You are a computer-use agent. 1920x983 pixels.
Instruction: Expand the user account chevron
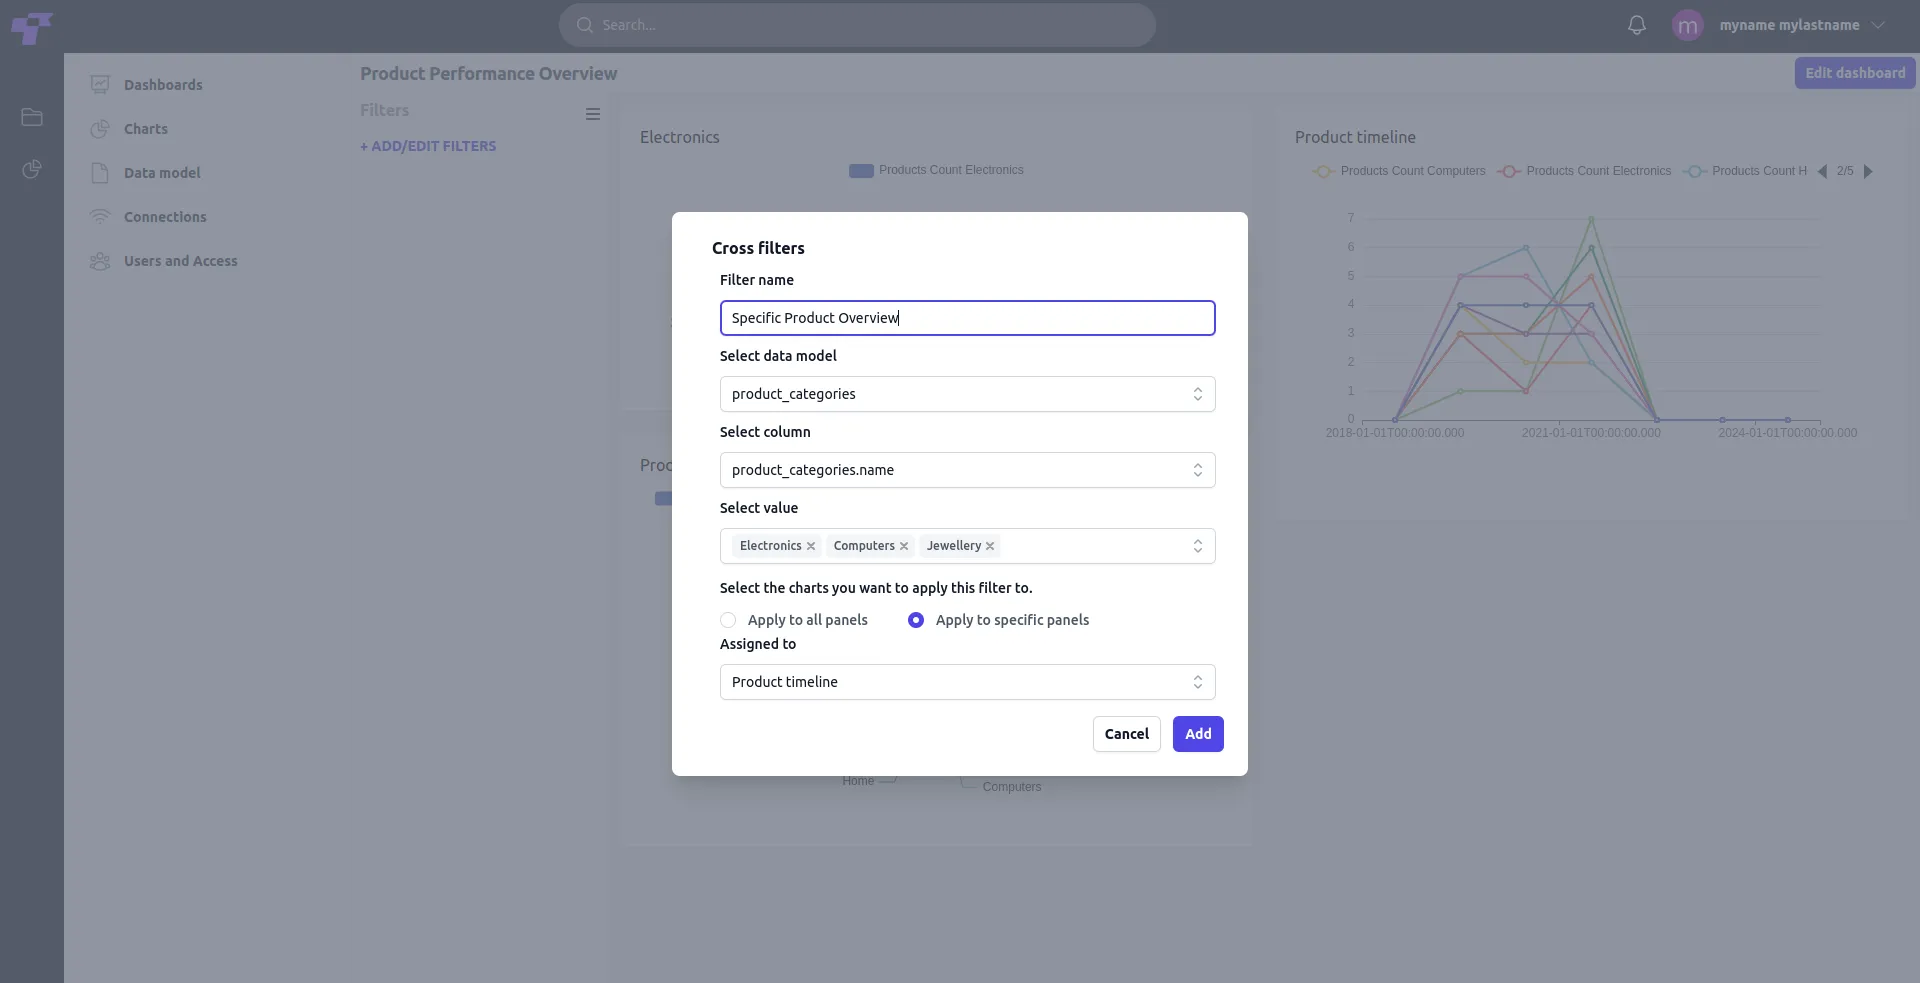click(x=1878, y=25)
